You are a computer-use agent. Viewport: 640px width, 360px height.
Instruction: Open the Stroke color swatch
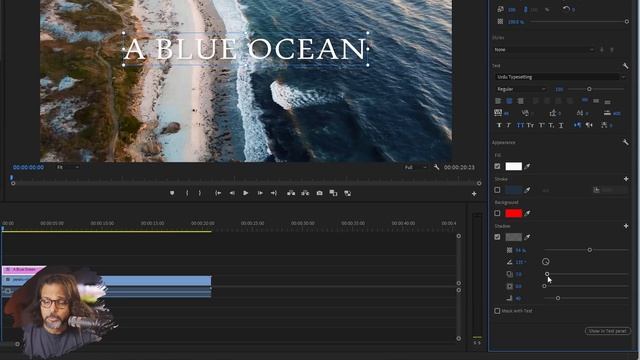click(x=513, y=190)
